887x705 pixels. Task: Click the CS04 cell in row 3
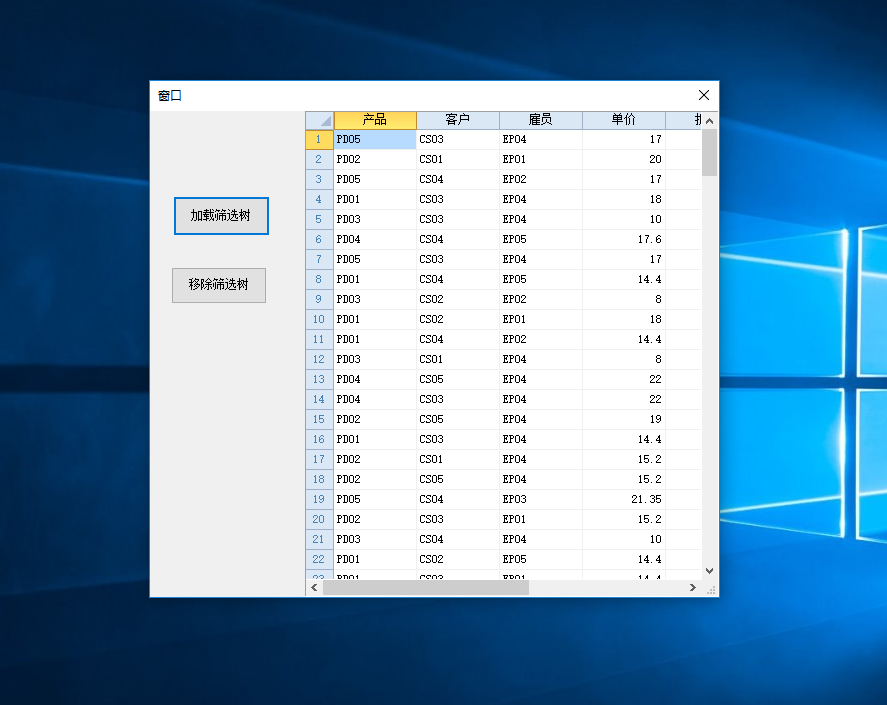point(458,179)
